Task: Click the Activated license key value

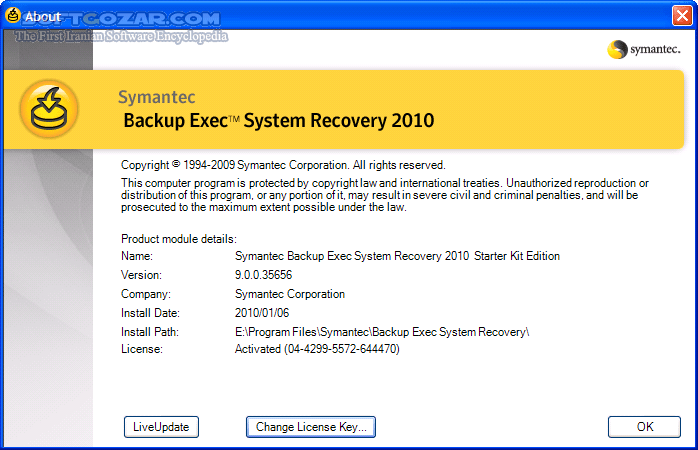Action: tap(317, 349)
